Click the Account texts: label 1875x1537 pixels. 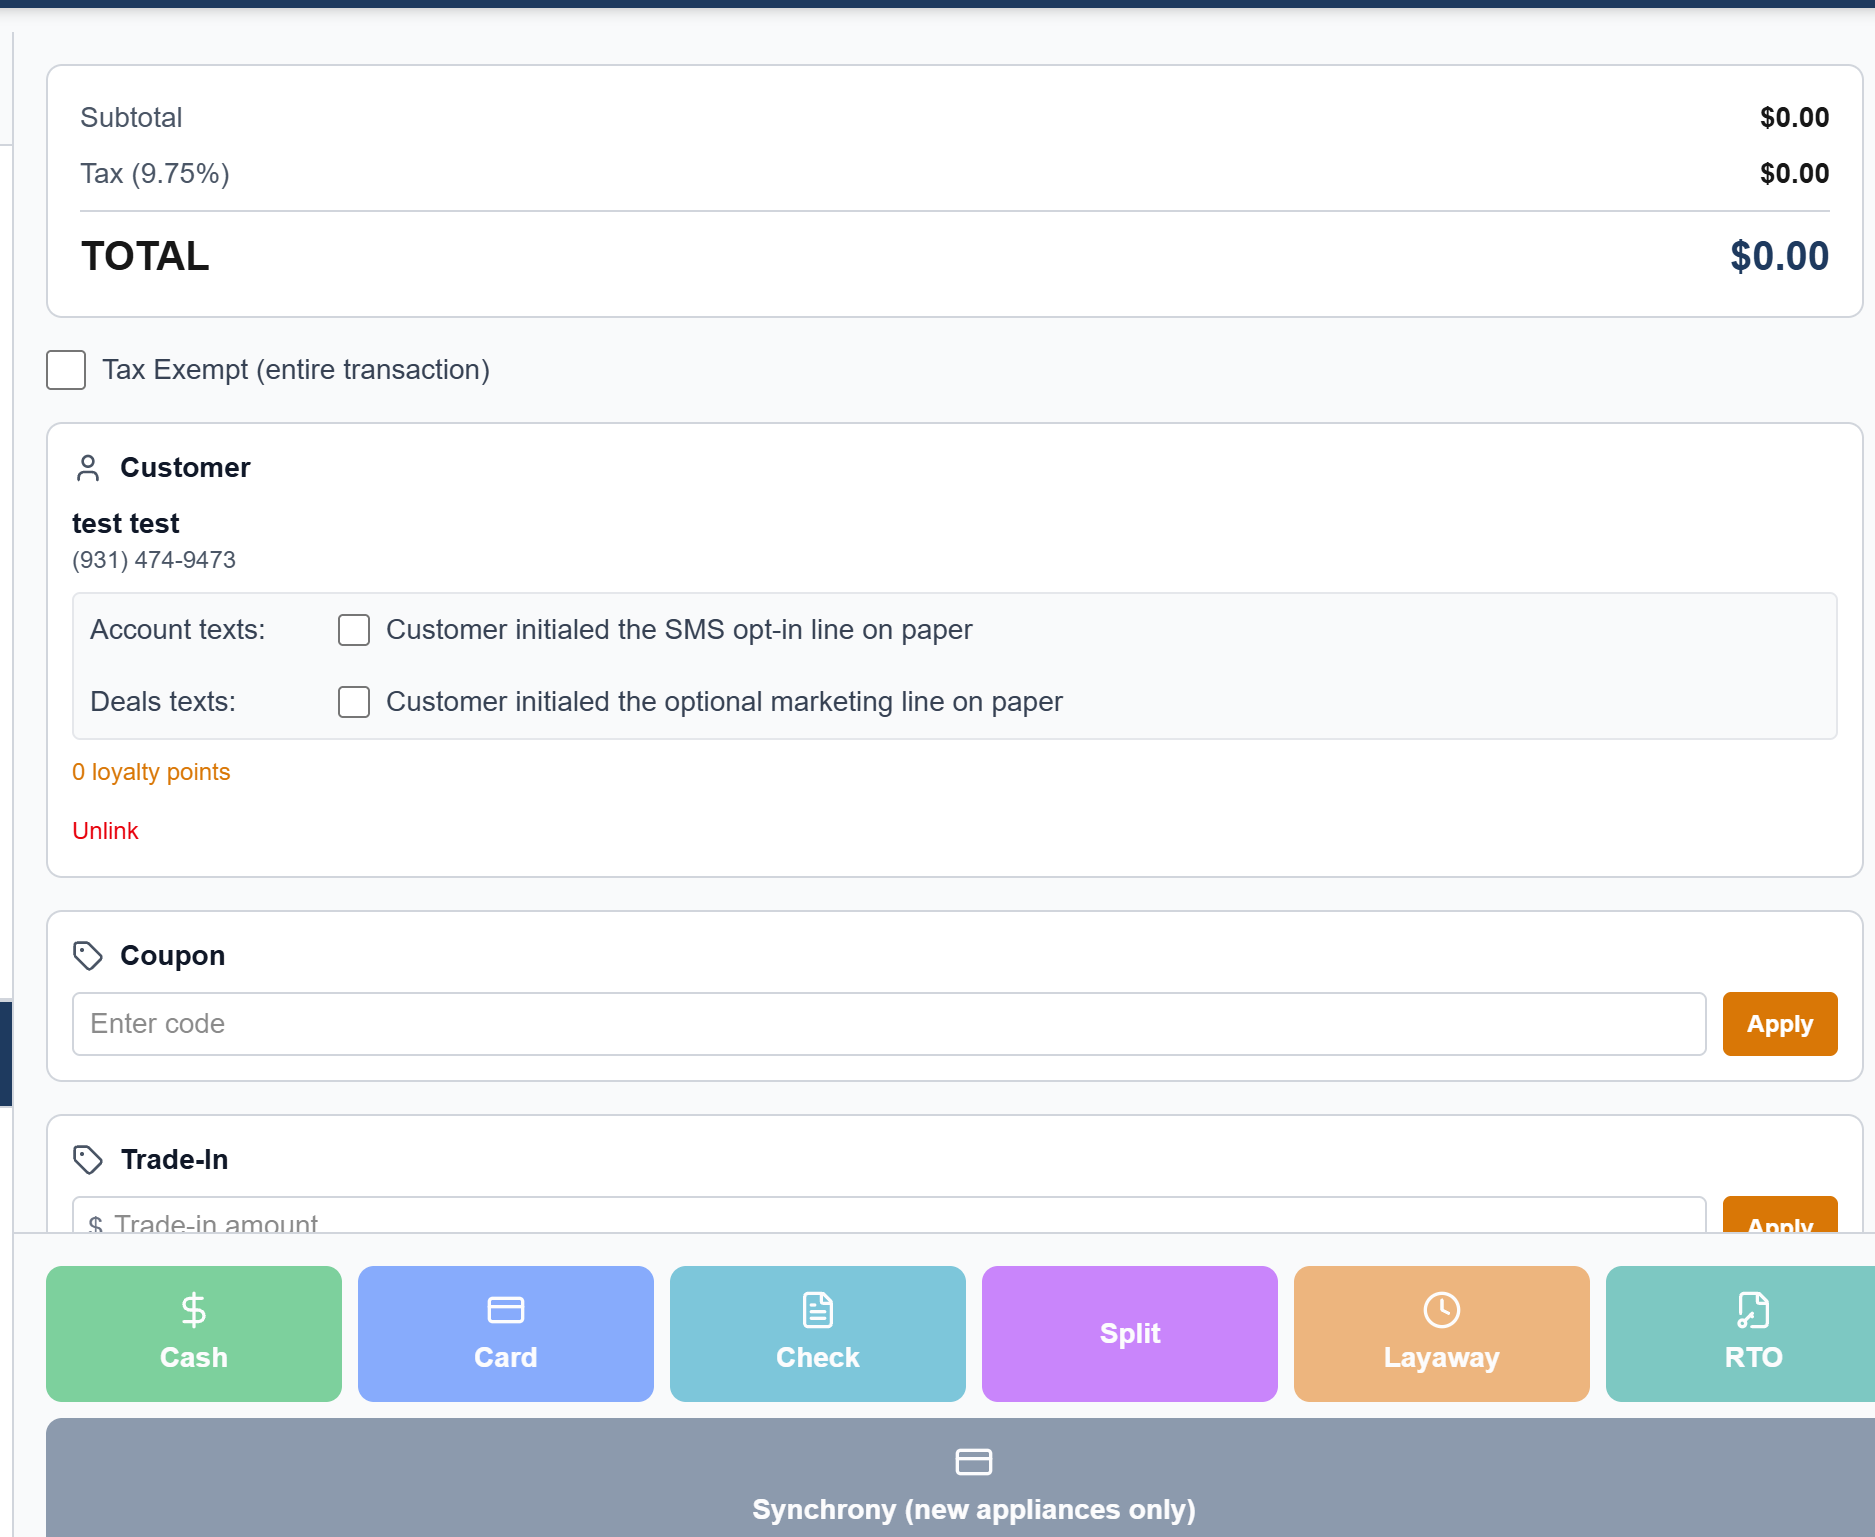click(178, 630)
